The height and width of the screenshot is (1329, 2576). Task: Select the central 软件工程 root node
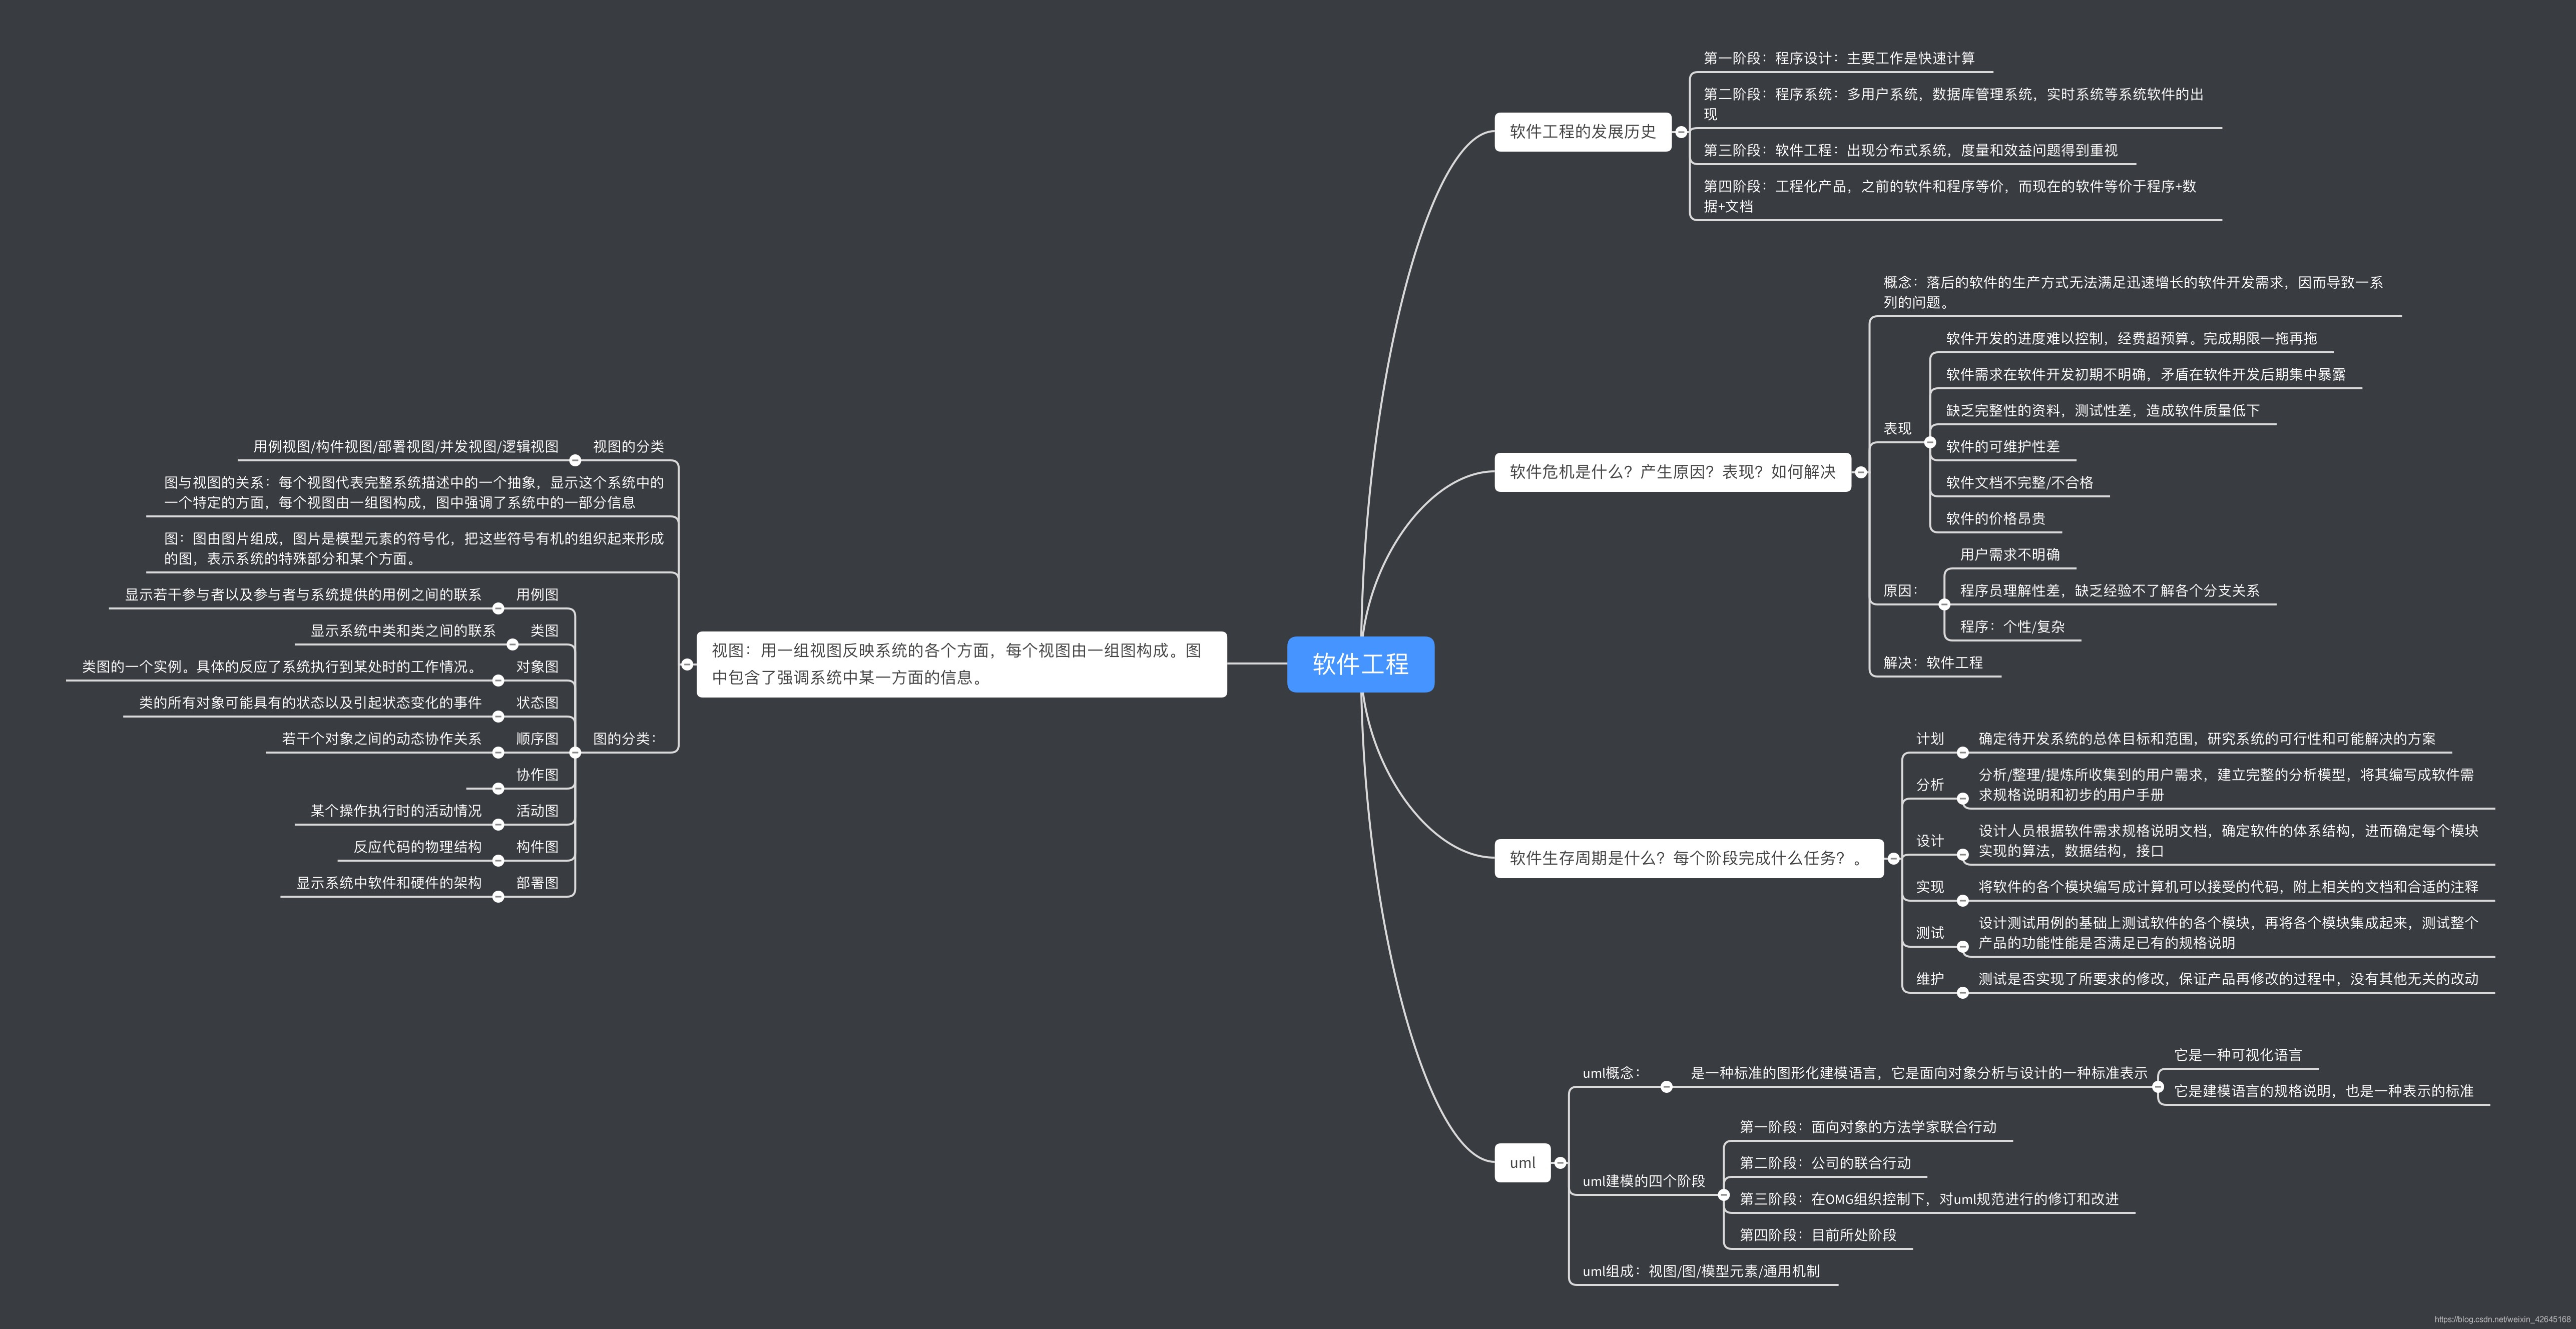tap(1360, 664)
